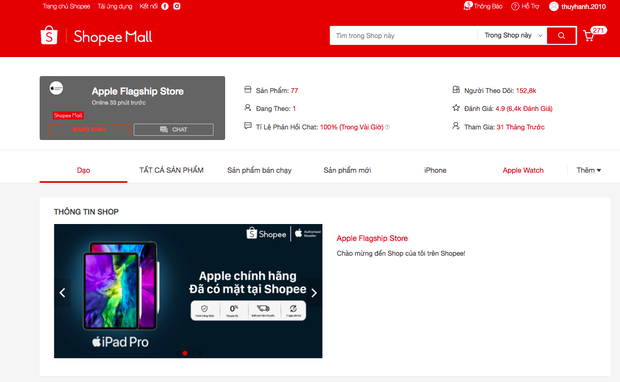This screenshot has height=382, width=620.
Task: Click Online 33 phút trước status
Action: pos(119,102)
